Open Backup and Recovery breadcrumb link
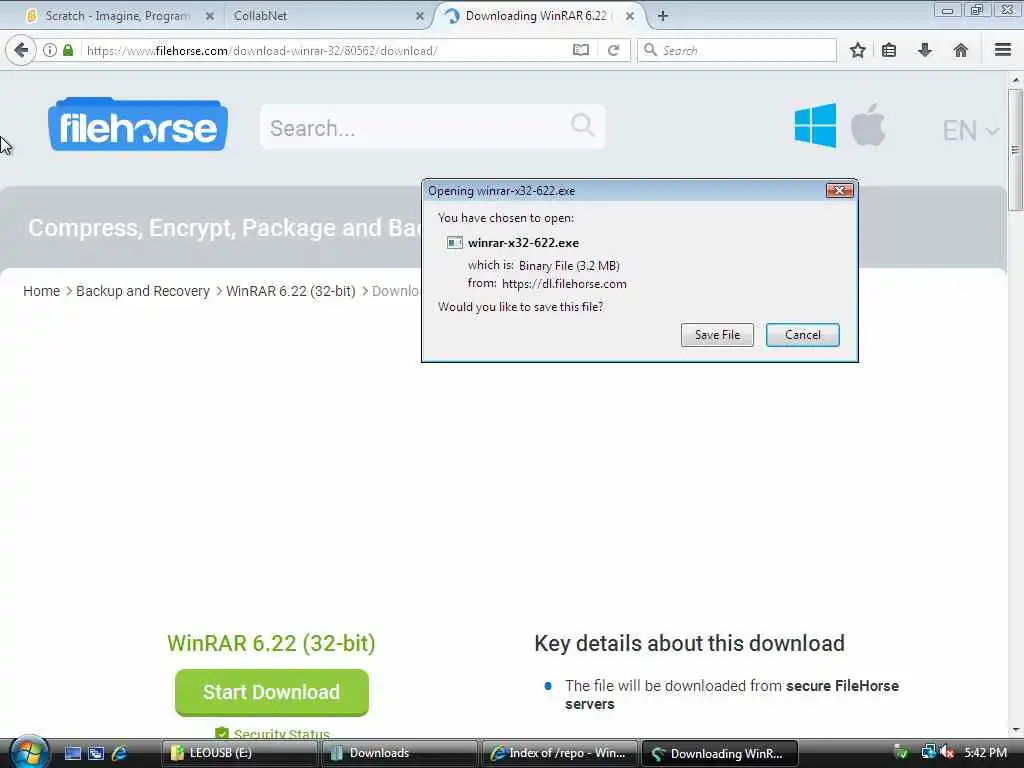This screenshot has height=768, width=1024. click(x=142, y=291)
